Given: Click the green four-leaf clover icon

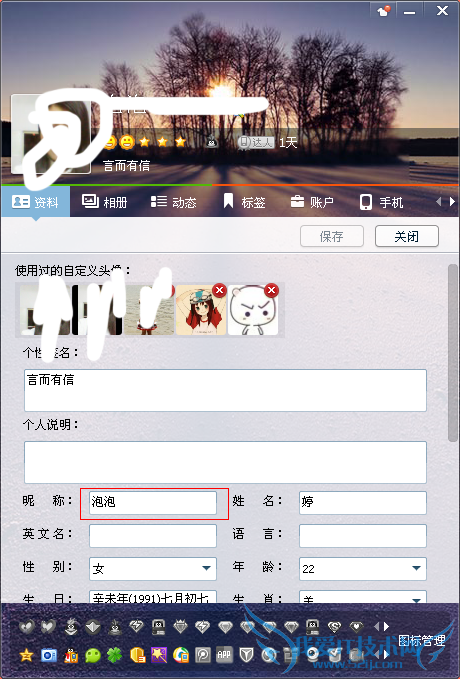Looking at the screenshot, I should coord(114,655).
